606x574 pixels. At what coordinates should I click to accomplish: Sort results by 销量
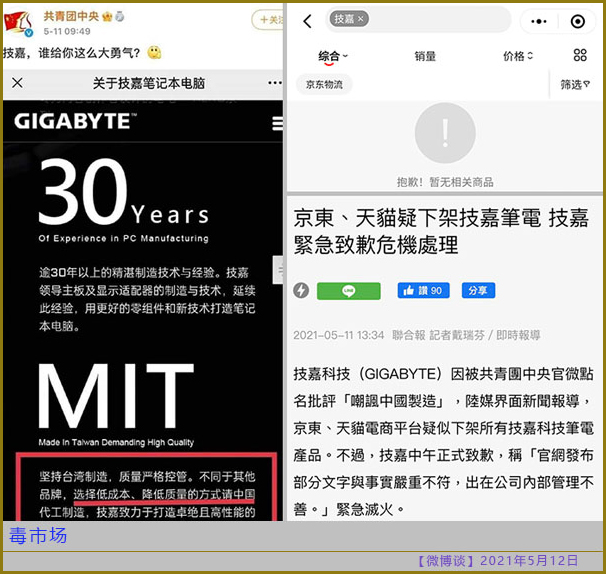point(425,56)
